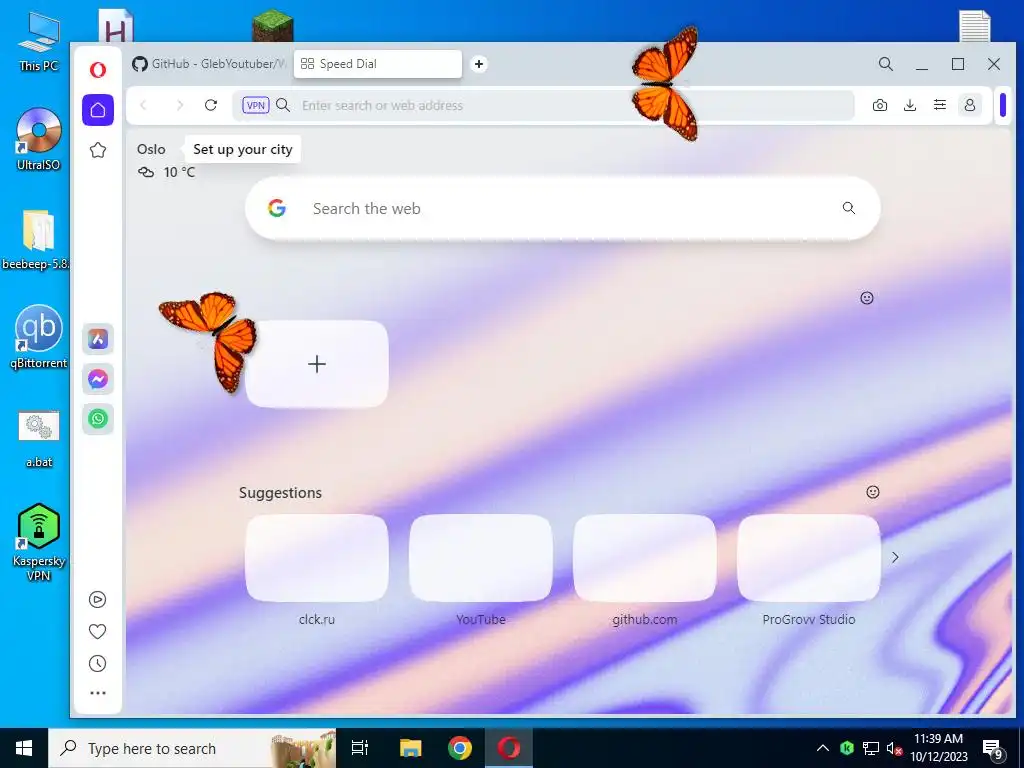
Task: Toggle the VPN badge in the address bar
Action: [x=255, y=105]
